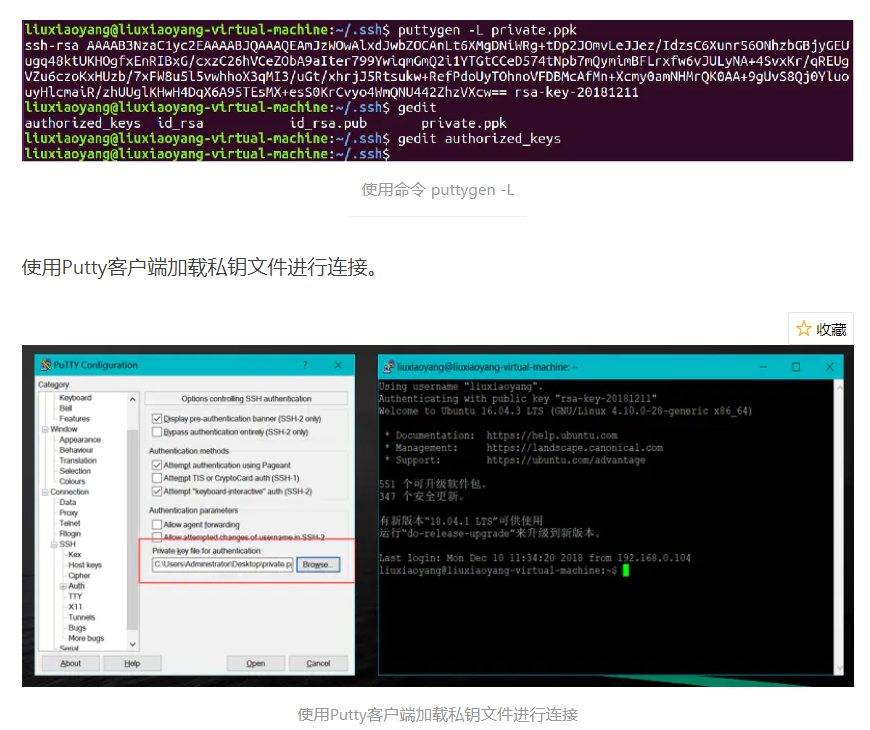Click the Help button

132,663
